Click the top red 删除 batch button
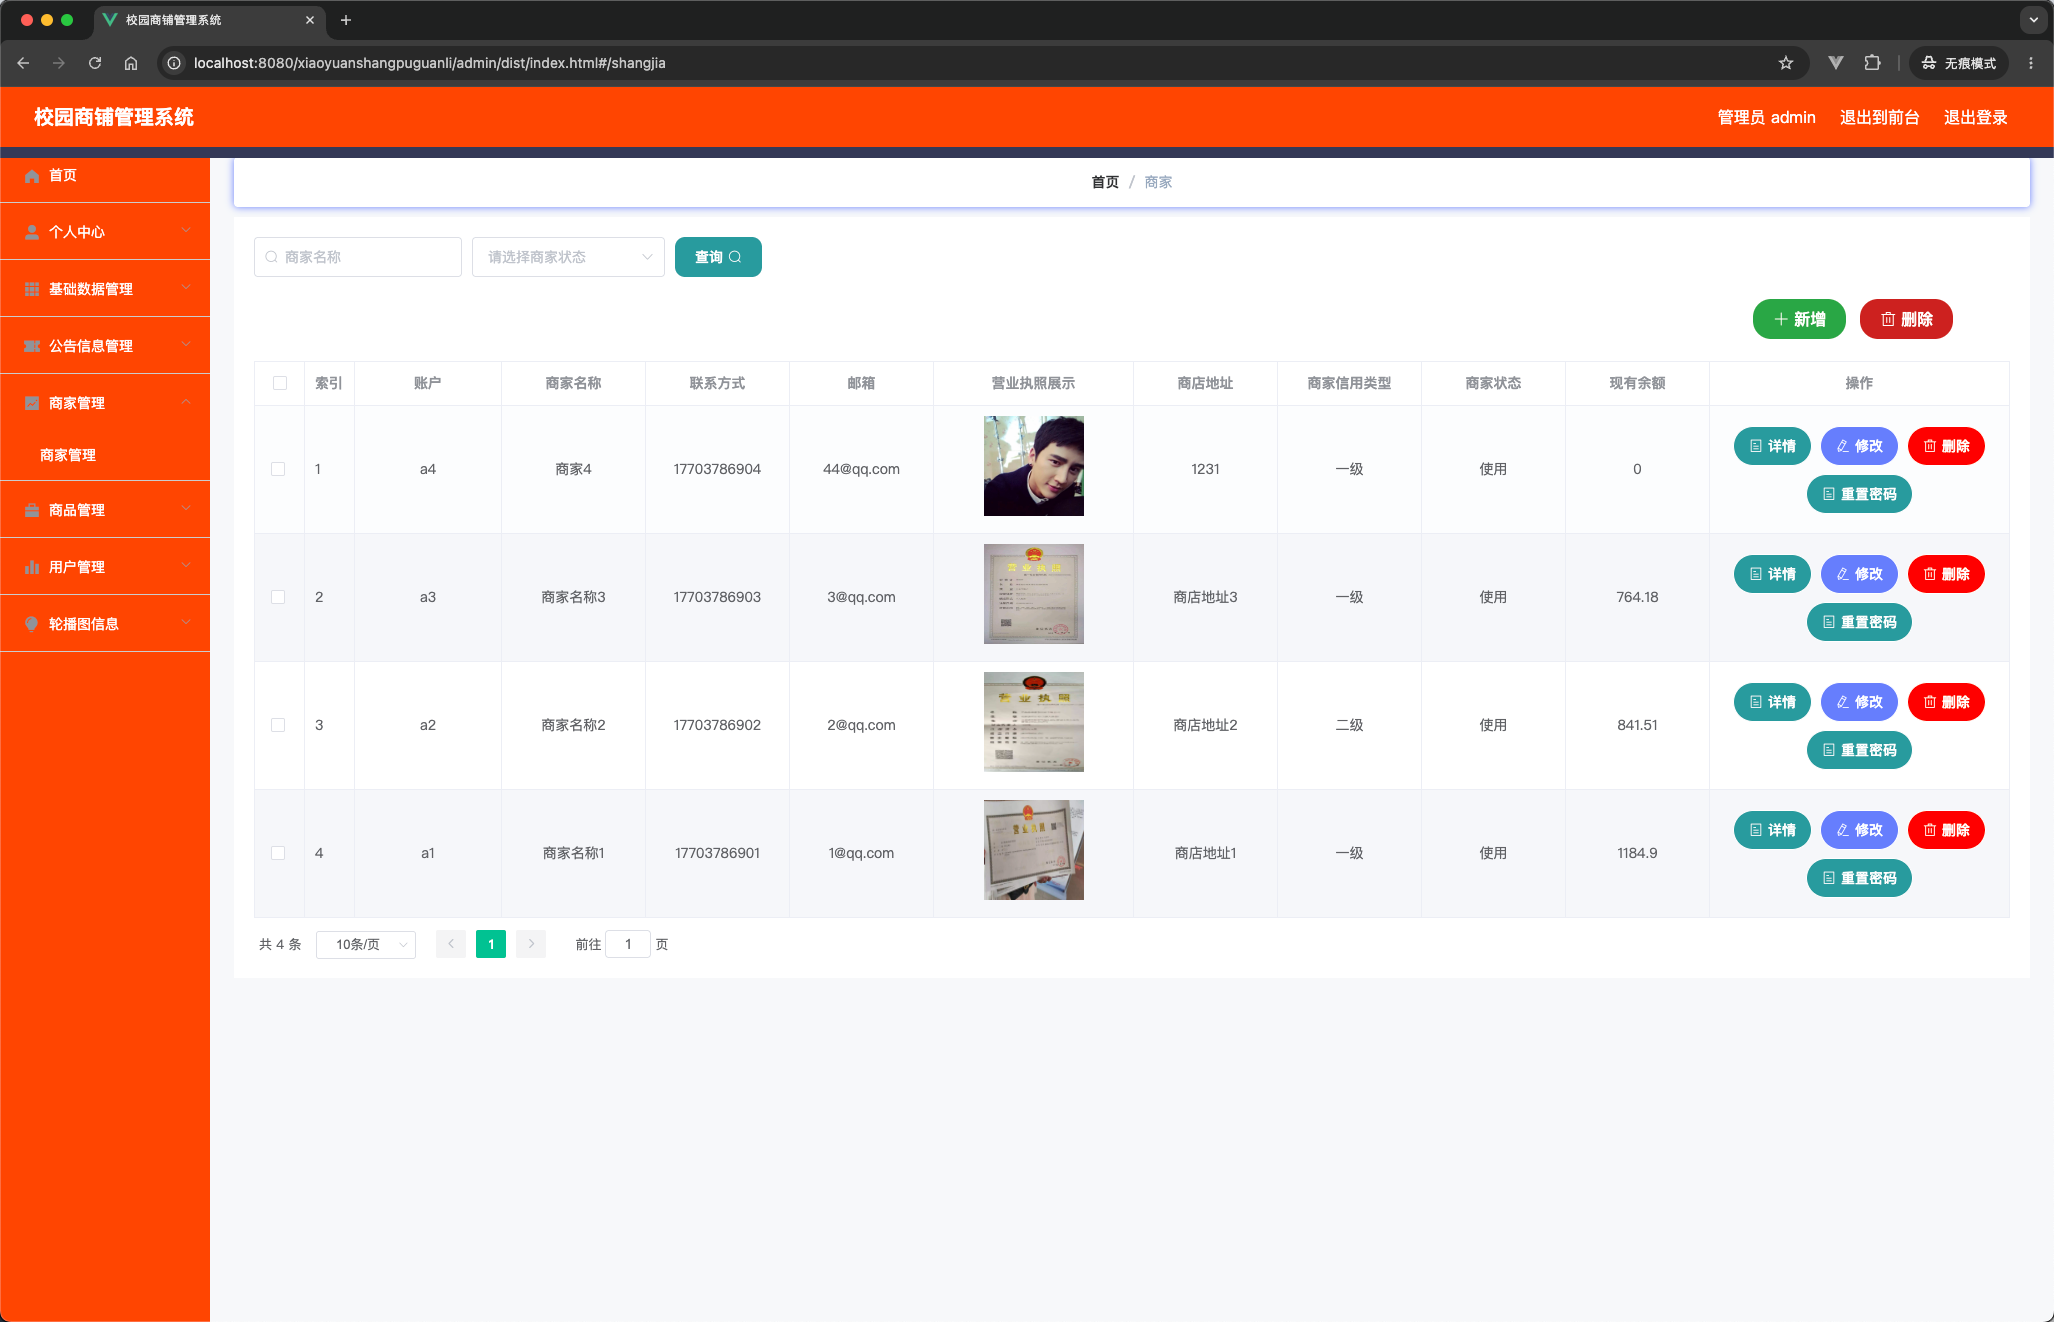Viewport: 2054px width, 1322px height. pos(1906,319)
